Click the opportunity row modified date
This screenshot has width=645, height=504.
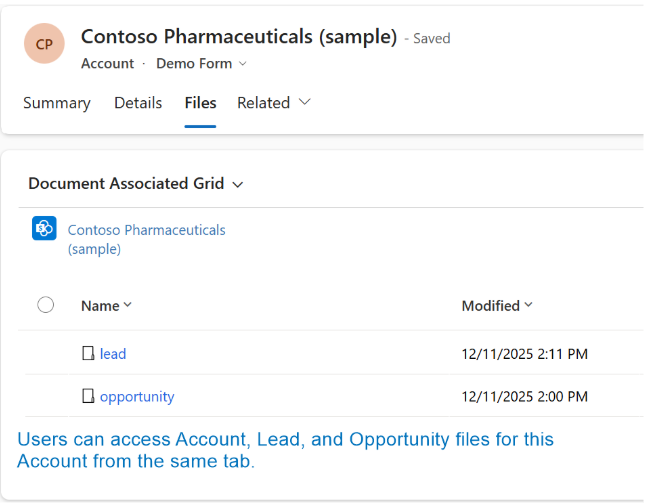(x=524, y=397)
